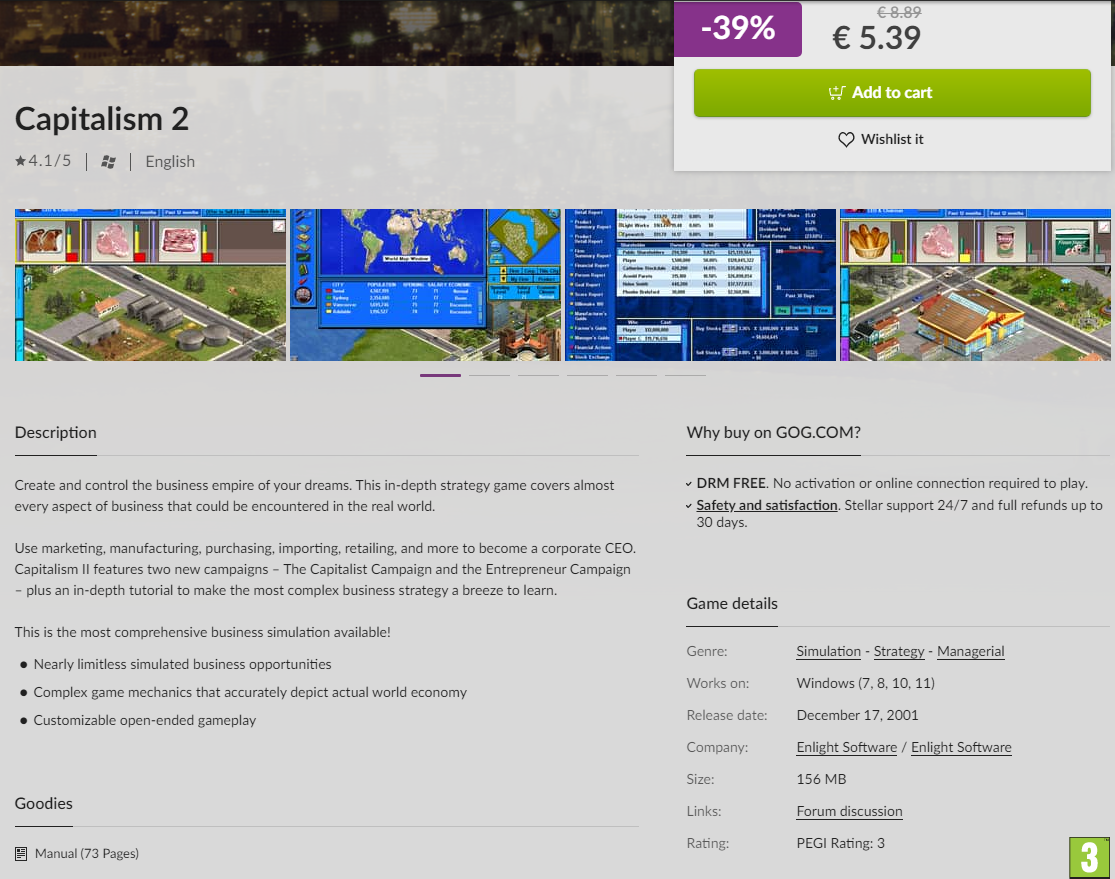Click the PEGI 3 rating badge
Screen dimensions: 1115x879
pos(1089,858)
